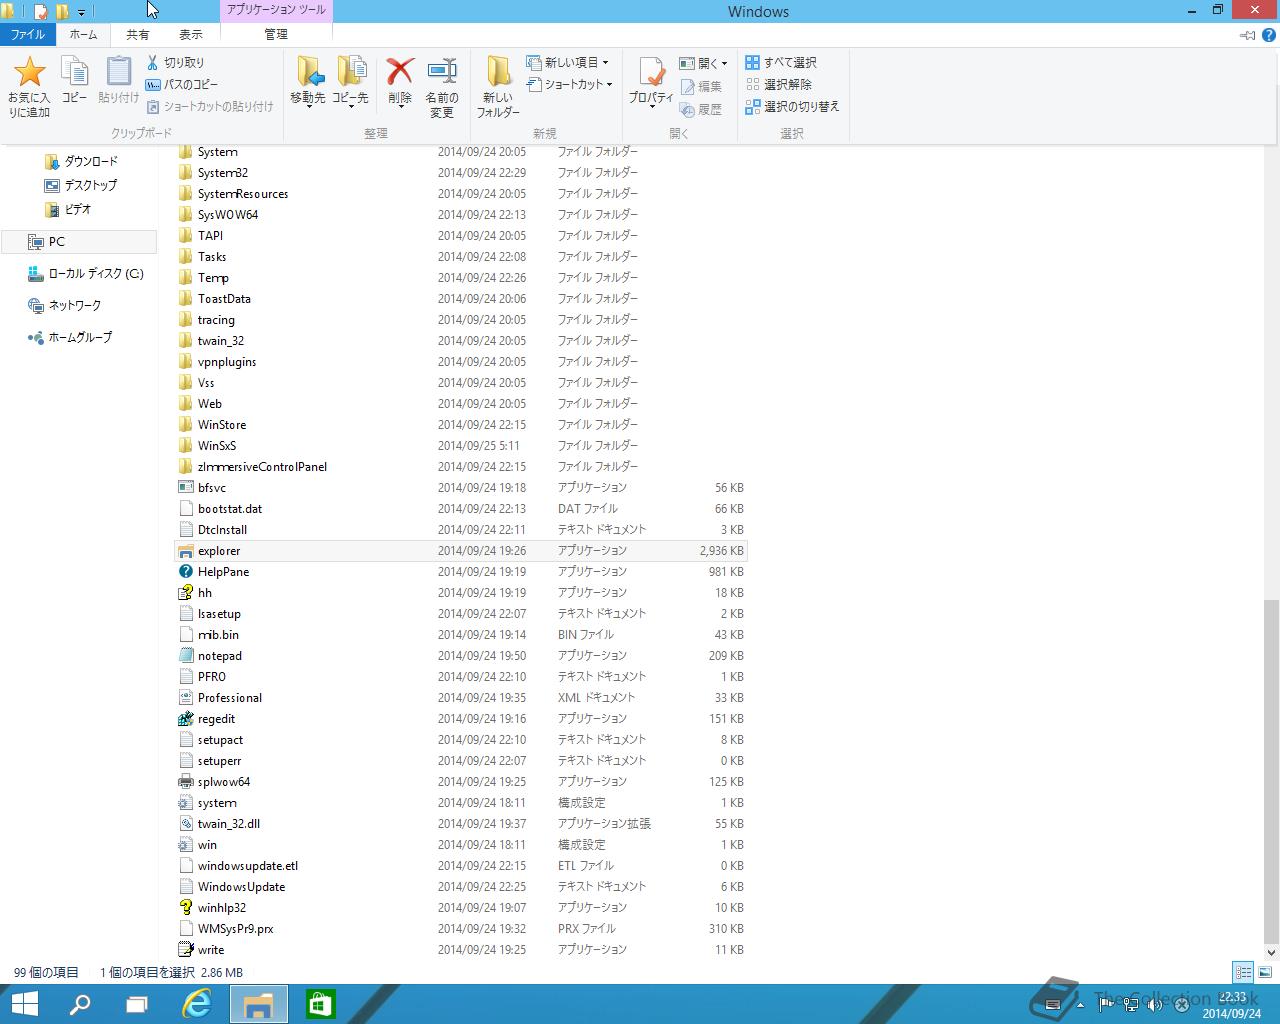Open the ショートカット dropdown in the ribbon
This screenshot has width=1280, height=1024.
click(x=569, y=84)
